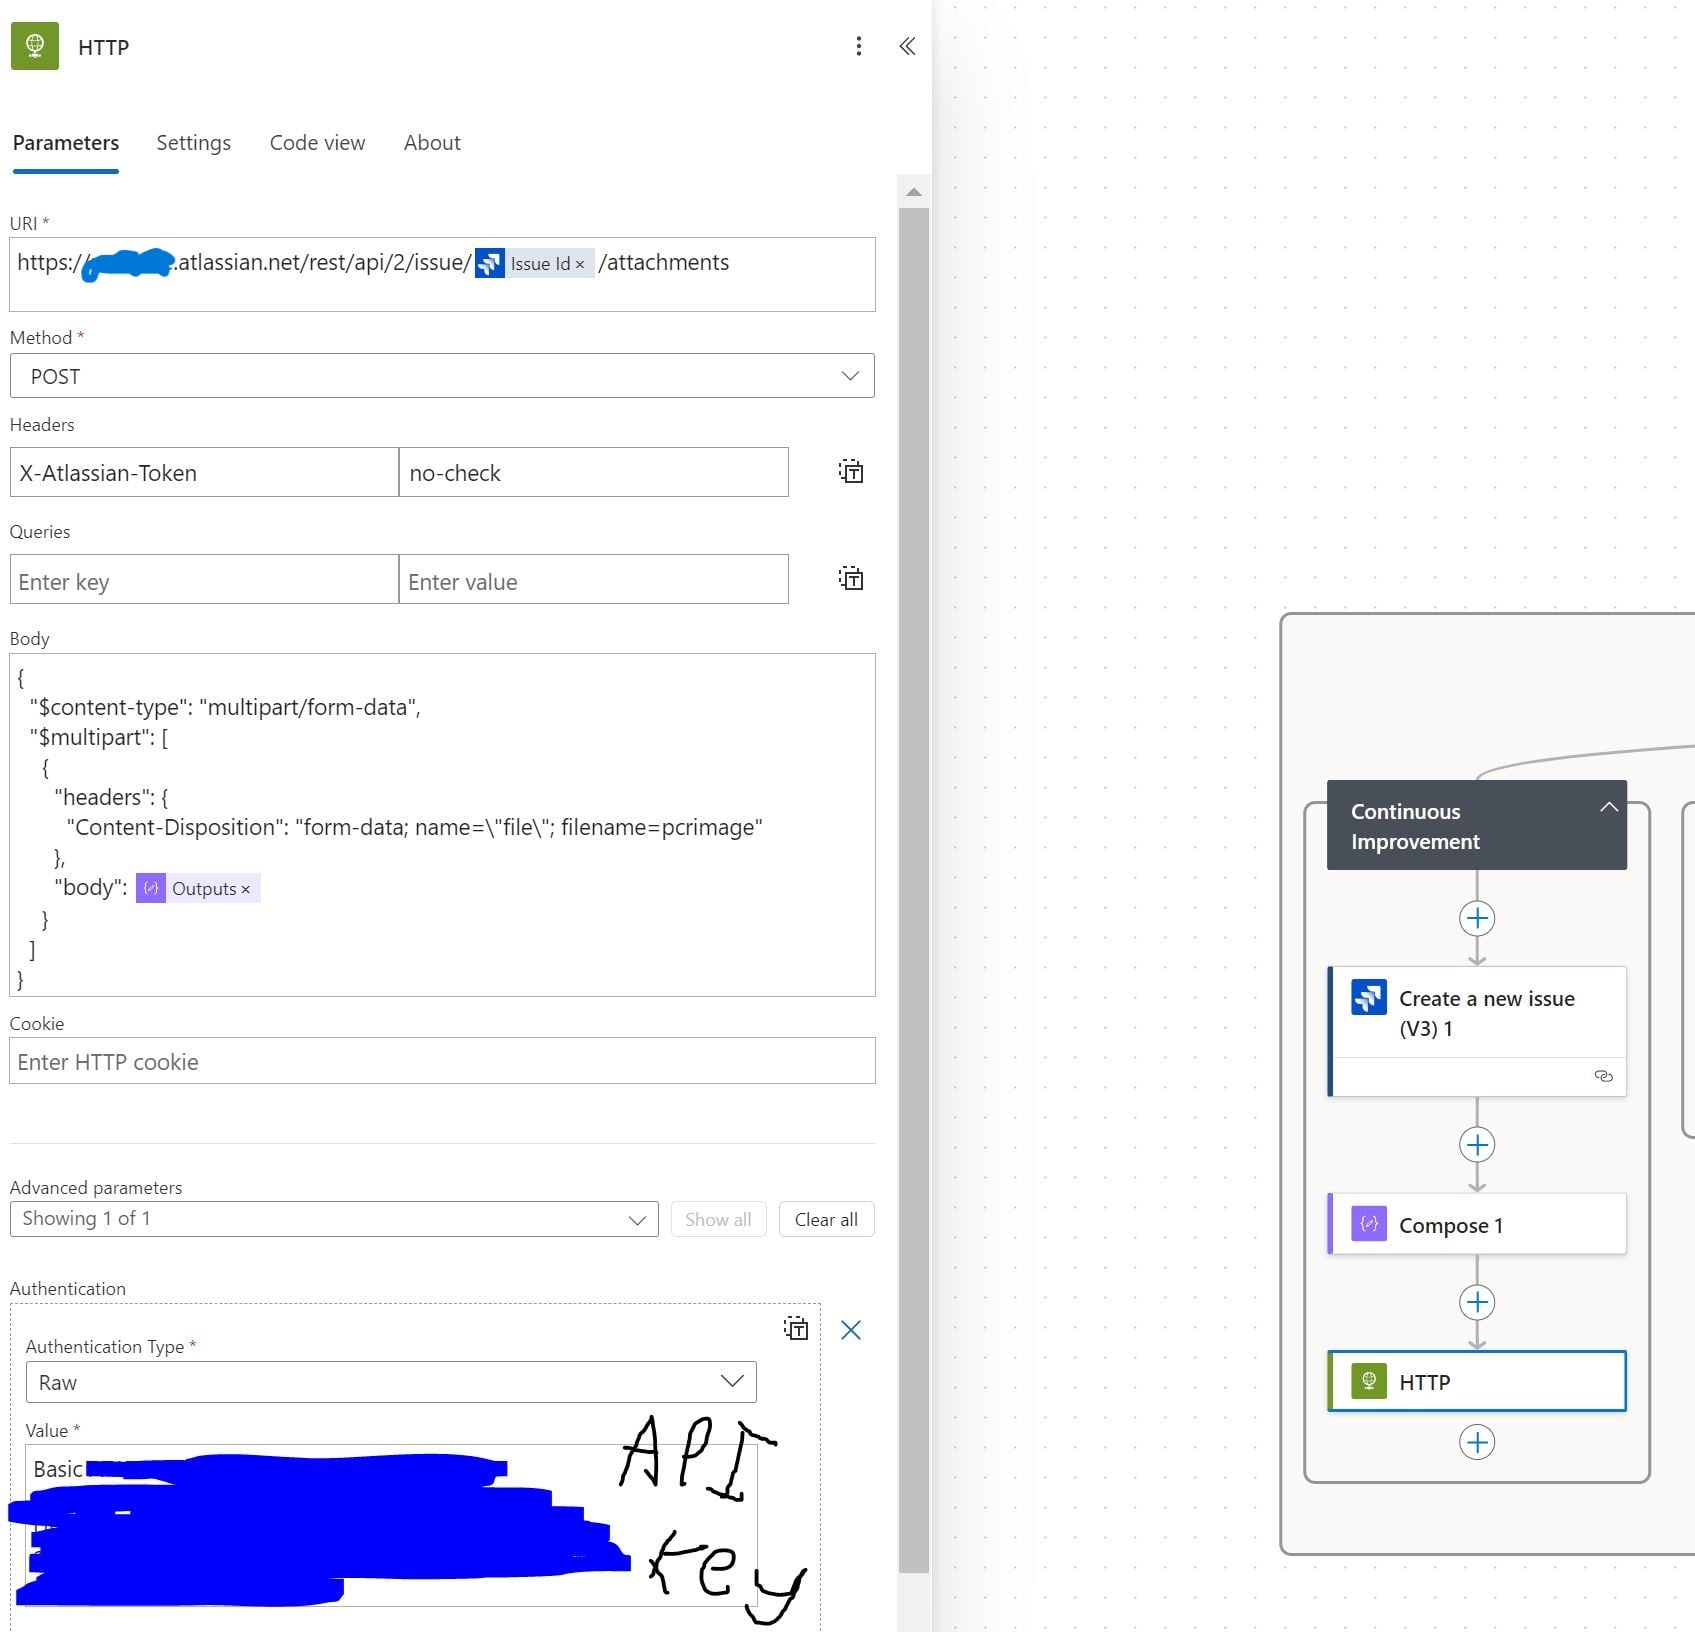The width and height of the screenshot is (1695, 1632).
Task: Add step between Create issue and Compose 1
Action: 1477,1144
